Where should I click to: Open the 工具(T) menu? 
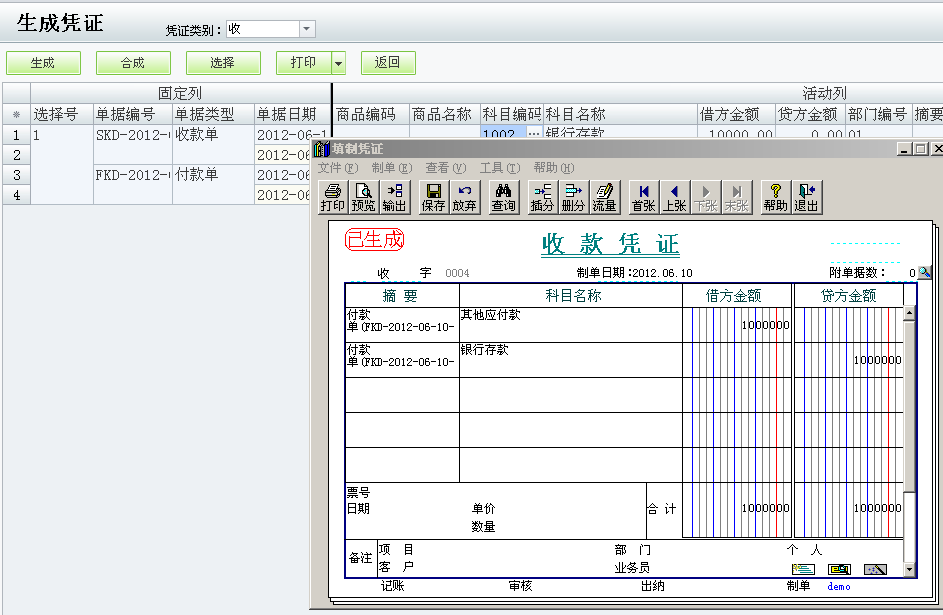point(500,168)
